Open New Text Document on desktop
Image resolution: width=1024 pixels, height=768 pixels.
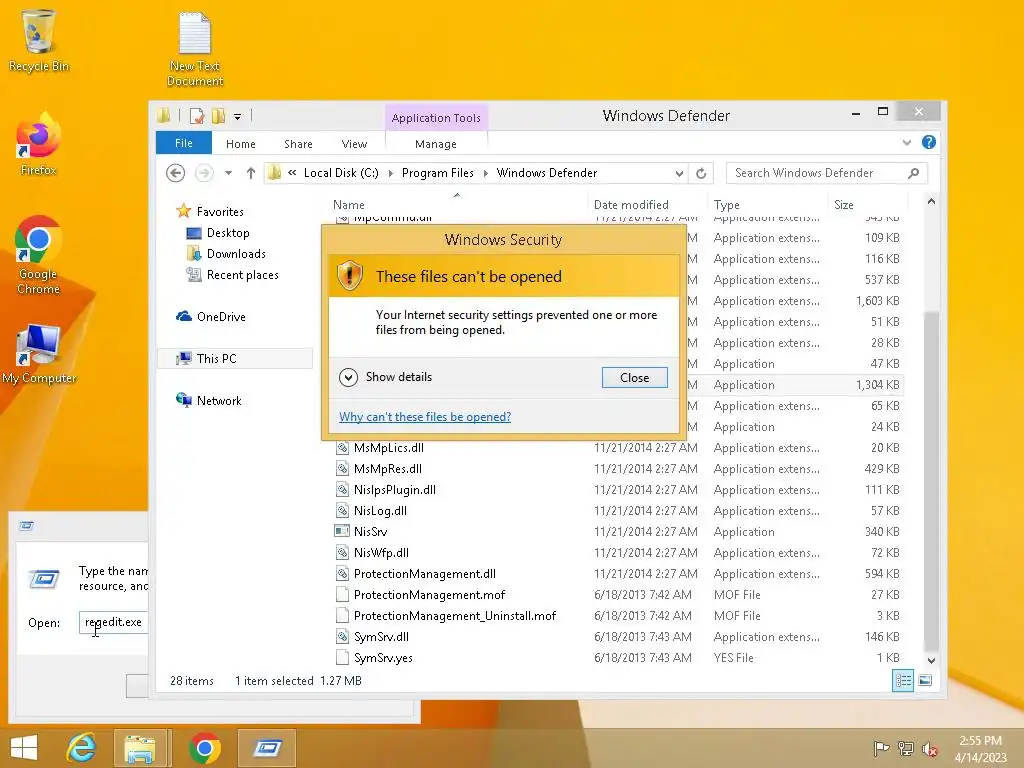[x=195, y=50]
